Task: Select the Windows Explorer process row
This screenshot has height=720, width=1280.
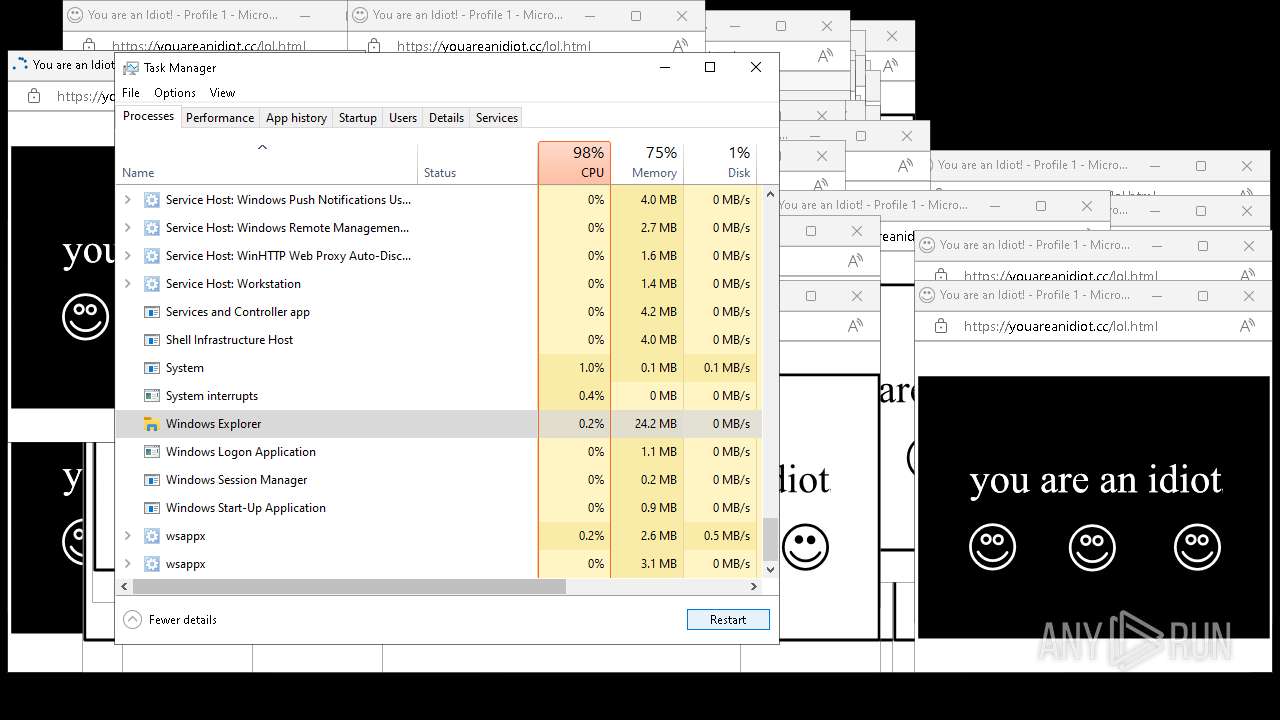Action: [439, 424]
